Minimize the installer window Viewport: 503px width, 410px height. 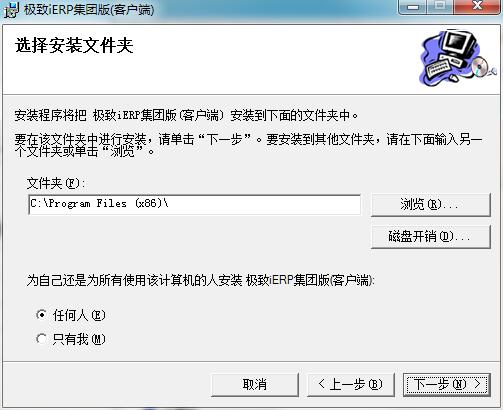tap(412, 7)
